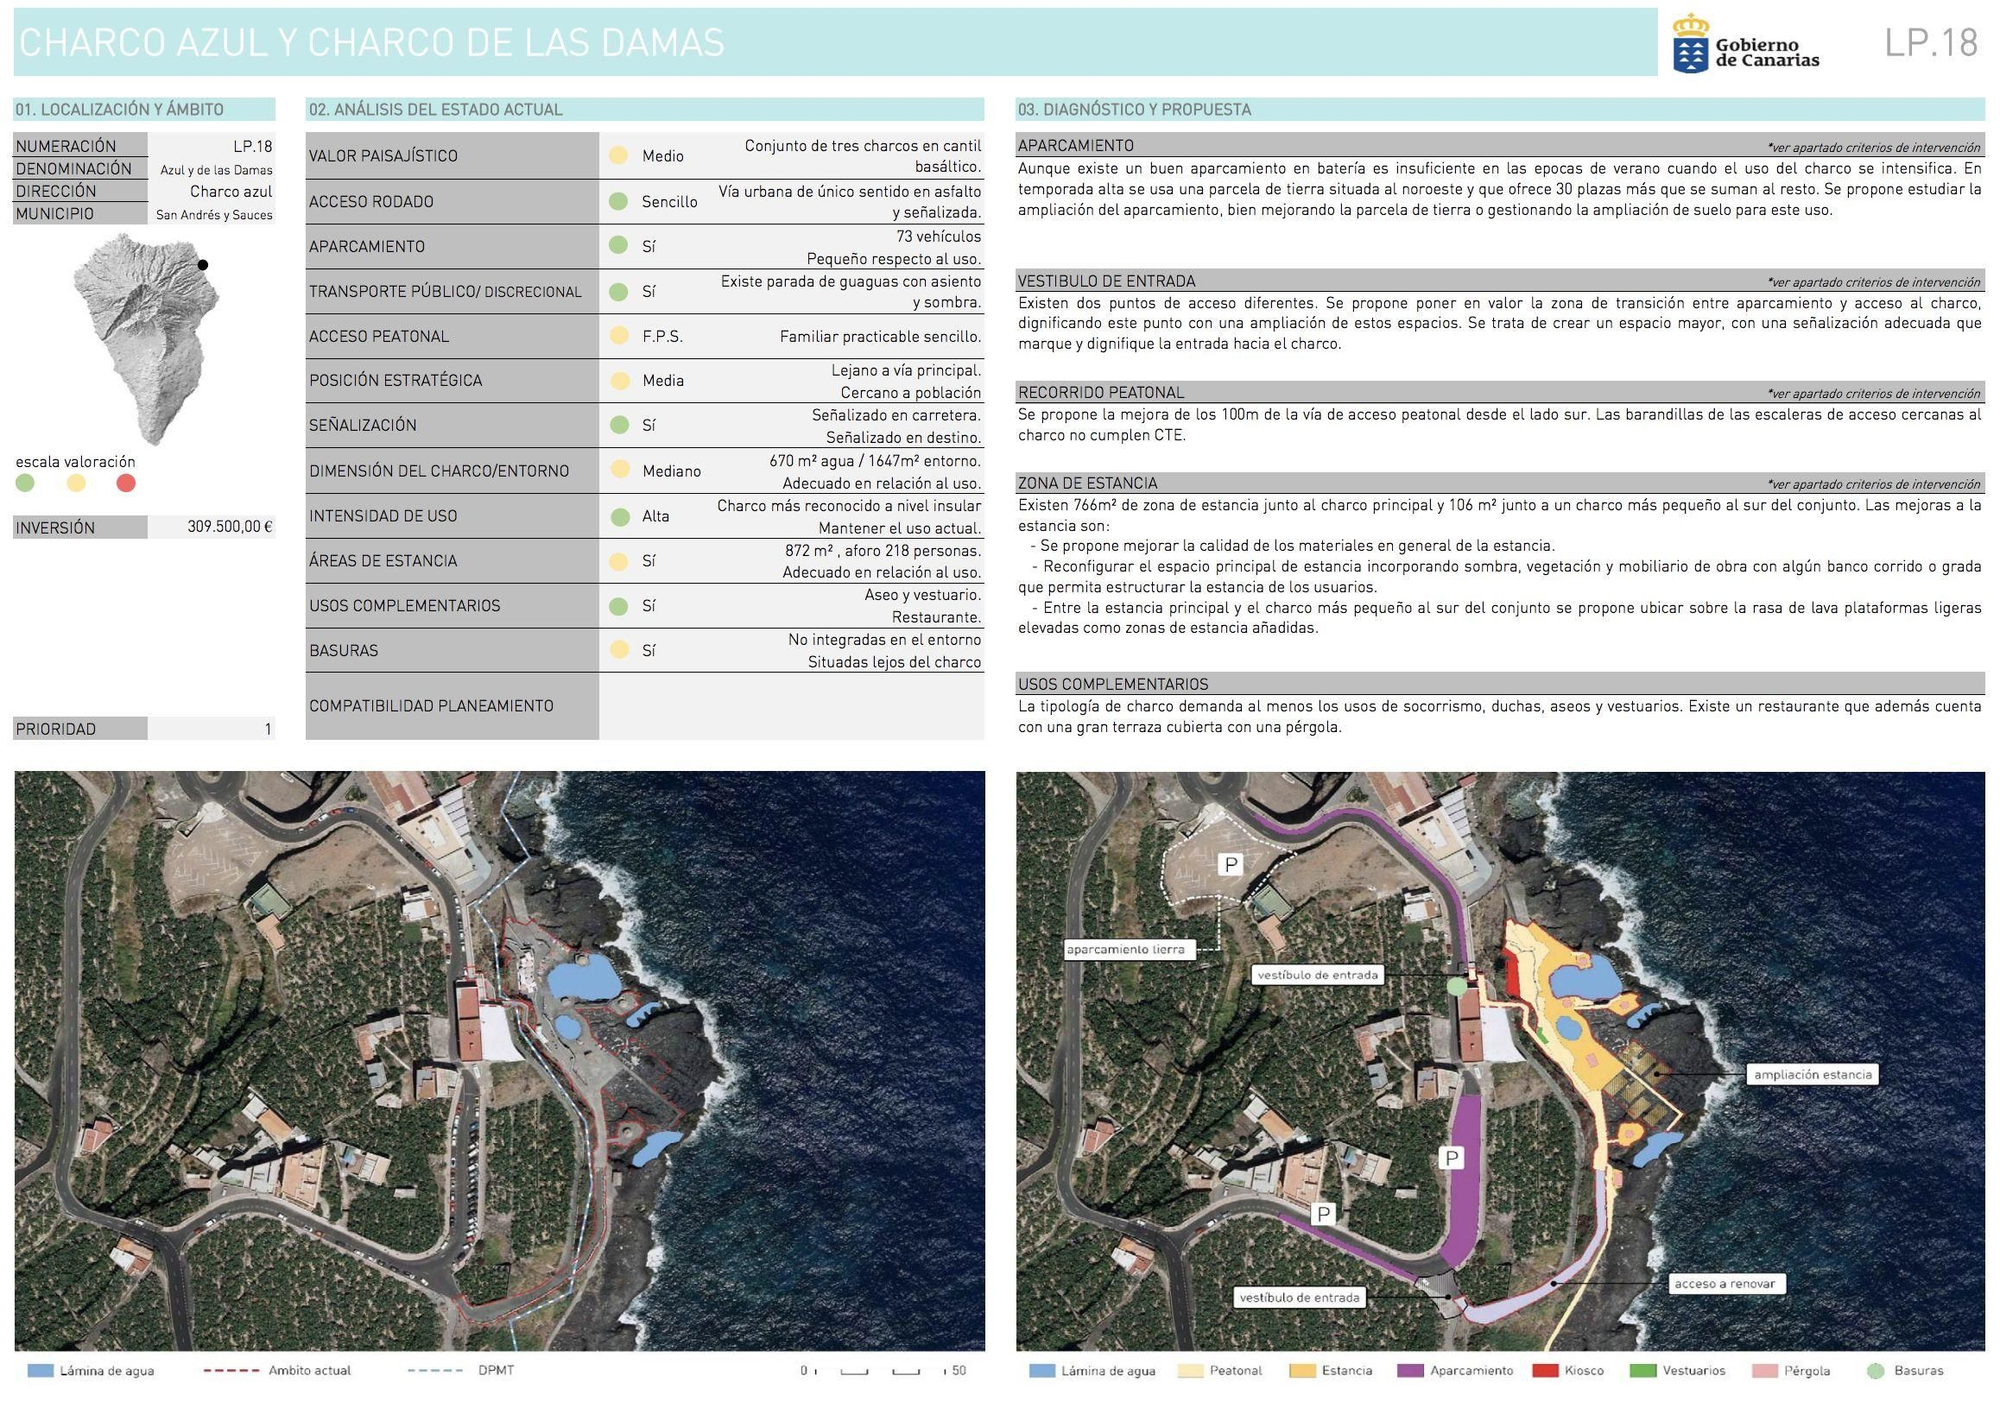Click the Gobierno de Canarias crest logo
Viewport: 2000px width, 1409px height.
1690,44
